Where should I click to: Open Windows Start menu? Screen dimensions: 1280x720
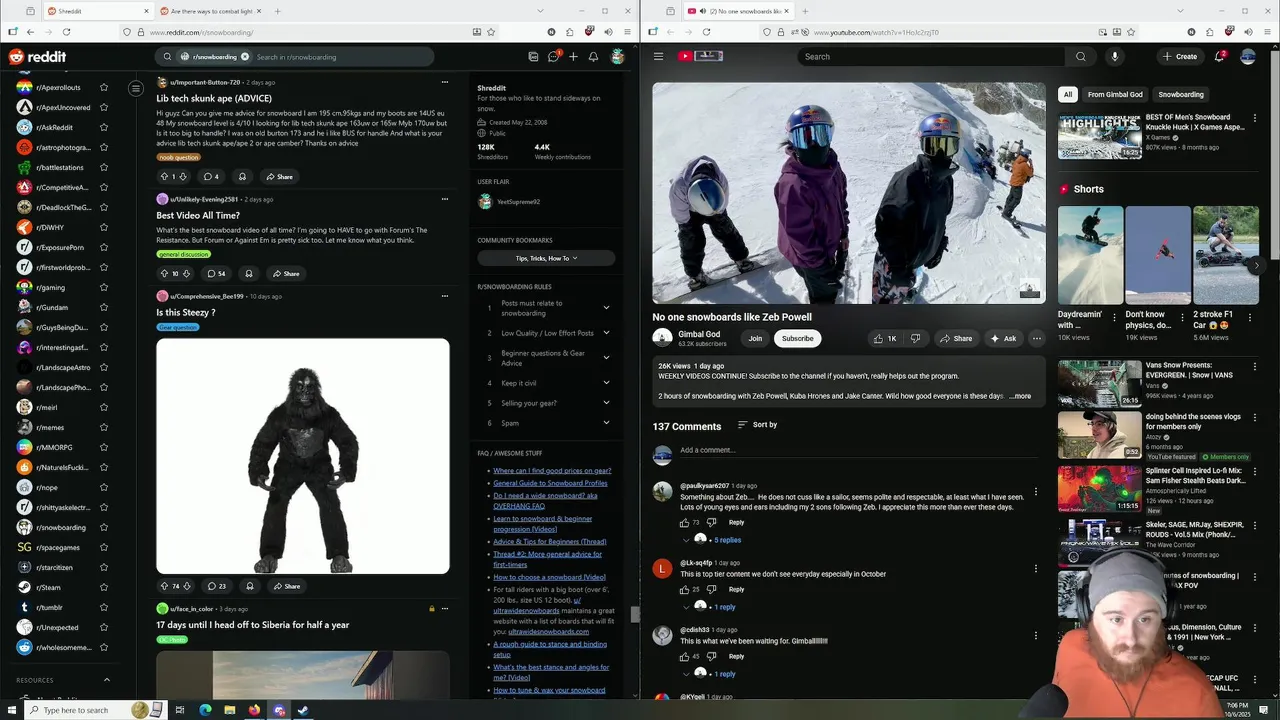12,710
